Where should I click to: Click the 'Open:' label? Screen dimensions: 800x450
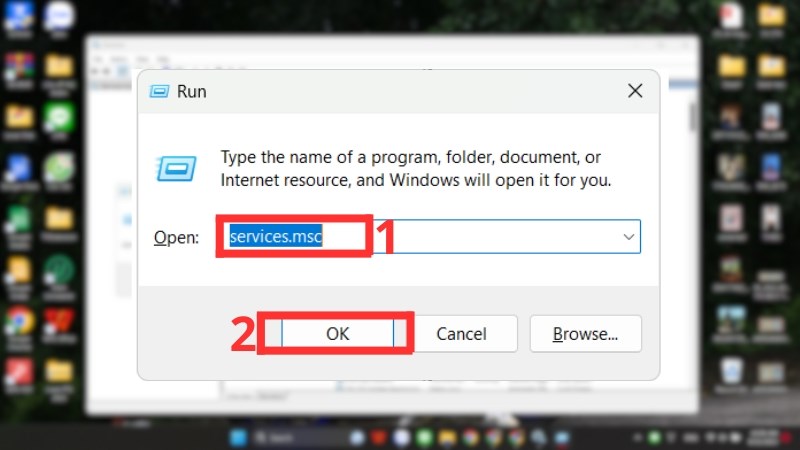point(176,237)
